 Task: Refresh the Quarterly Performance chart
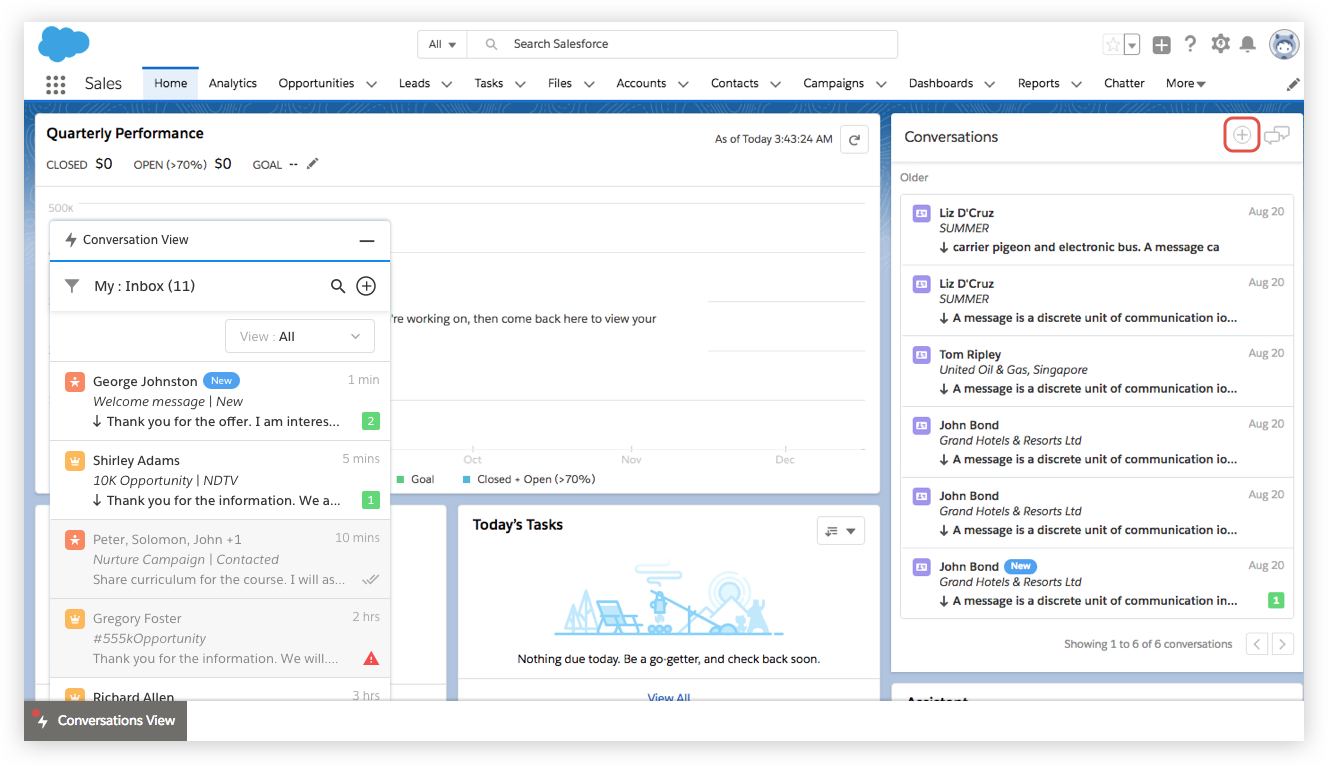pos(854,140)
